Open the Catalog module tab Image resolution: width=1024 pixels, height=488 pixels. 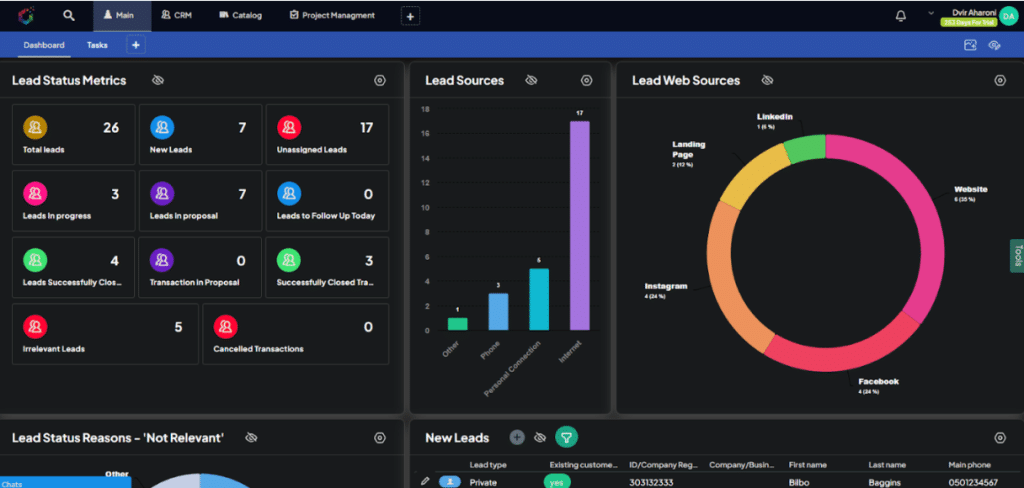coord(240,16)
